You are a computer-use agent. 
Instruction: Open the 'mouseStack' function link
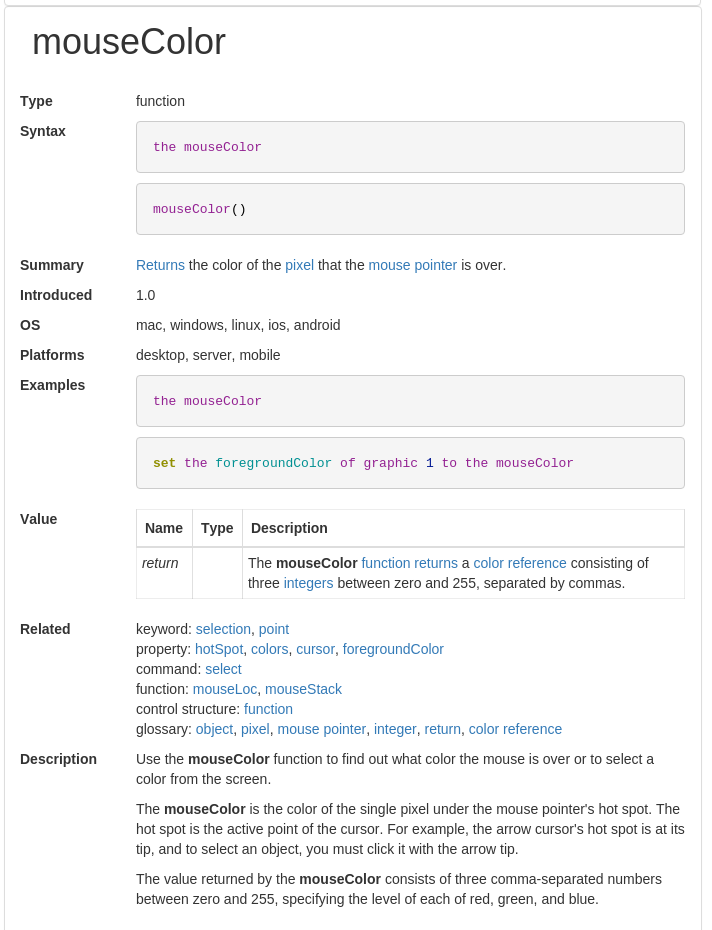pos(303,689)
